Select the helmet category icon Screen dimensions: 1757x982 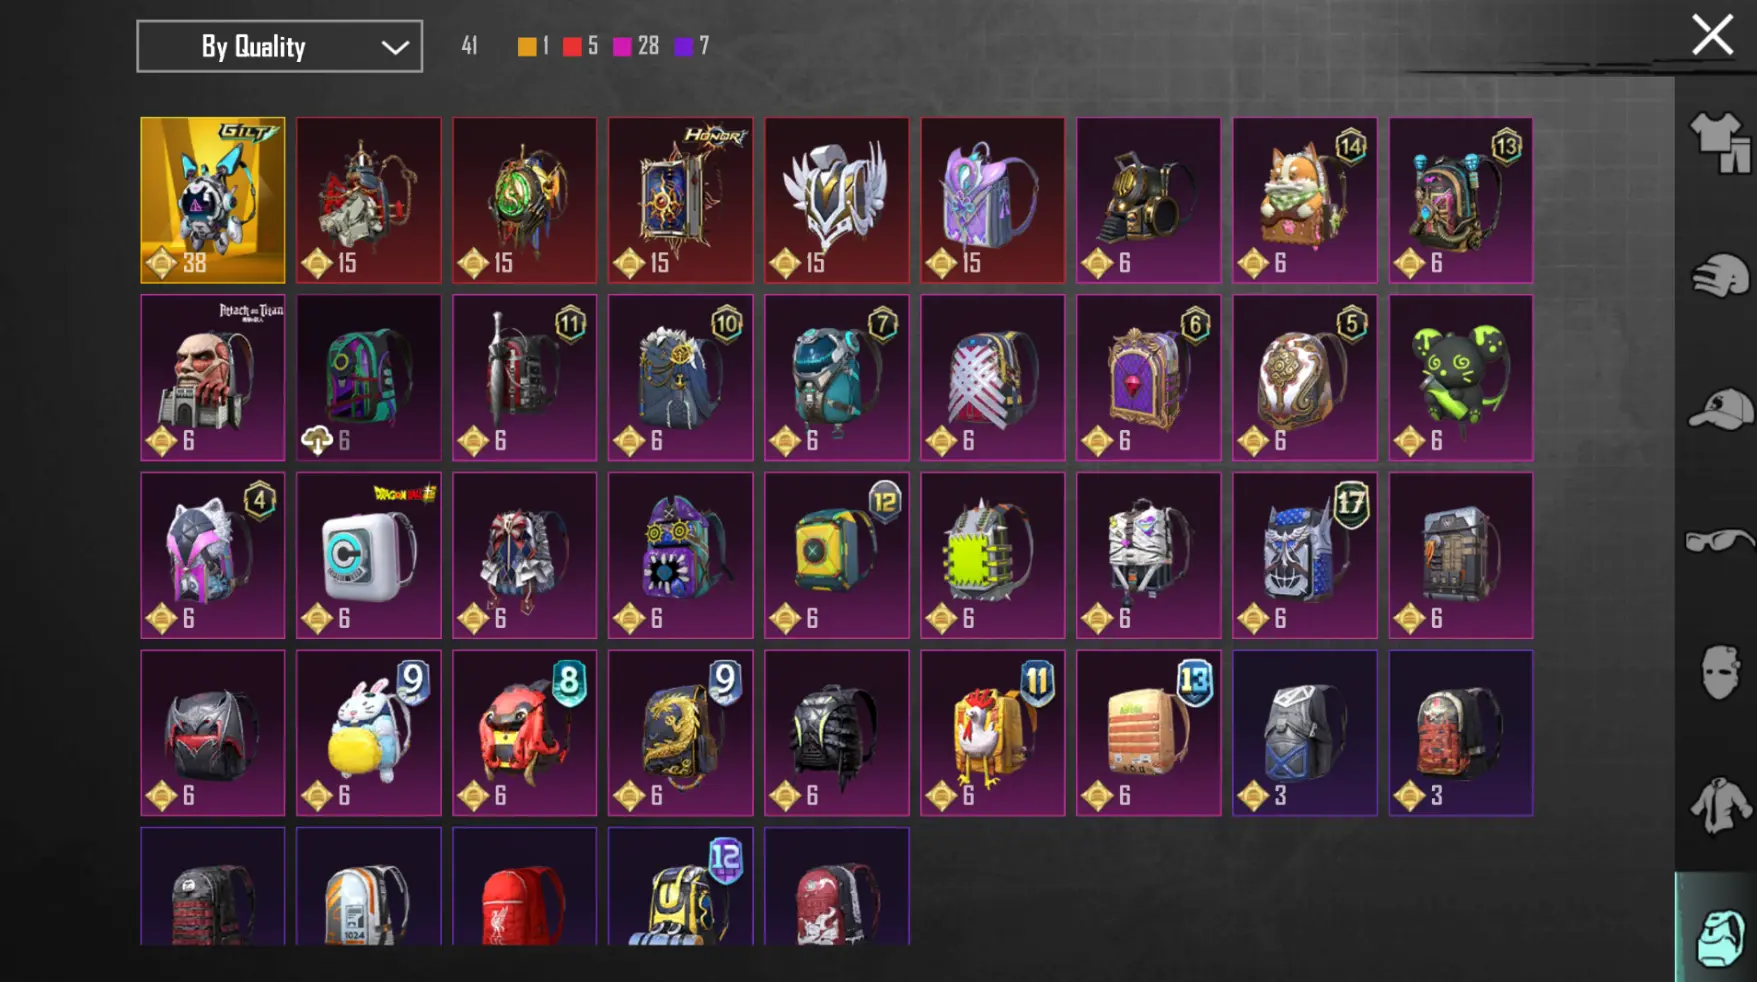pos(1719,275)
